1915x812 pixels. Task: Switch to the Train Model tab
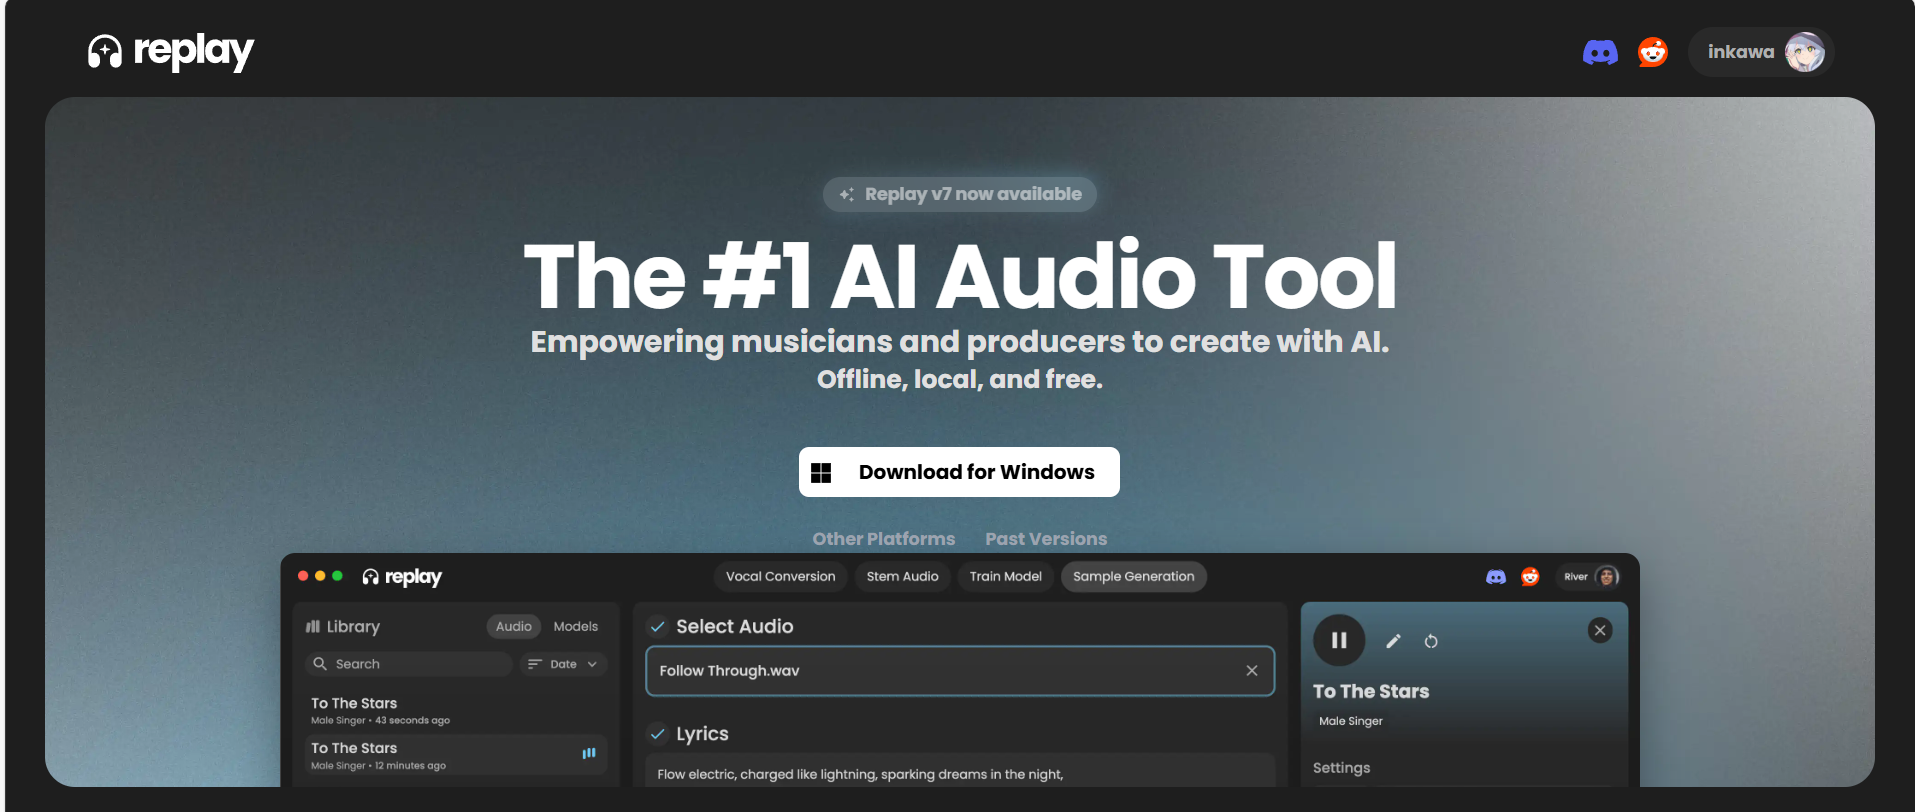pyautogui.click(x=1005, y=577)
